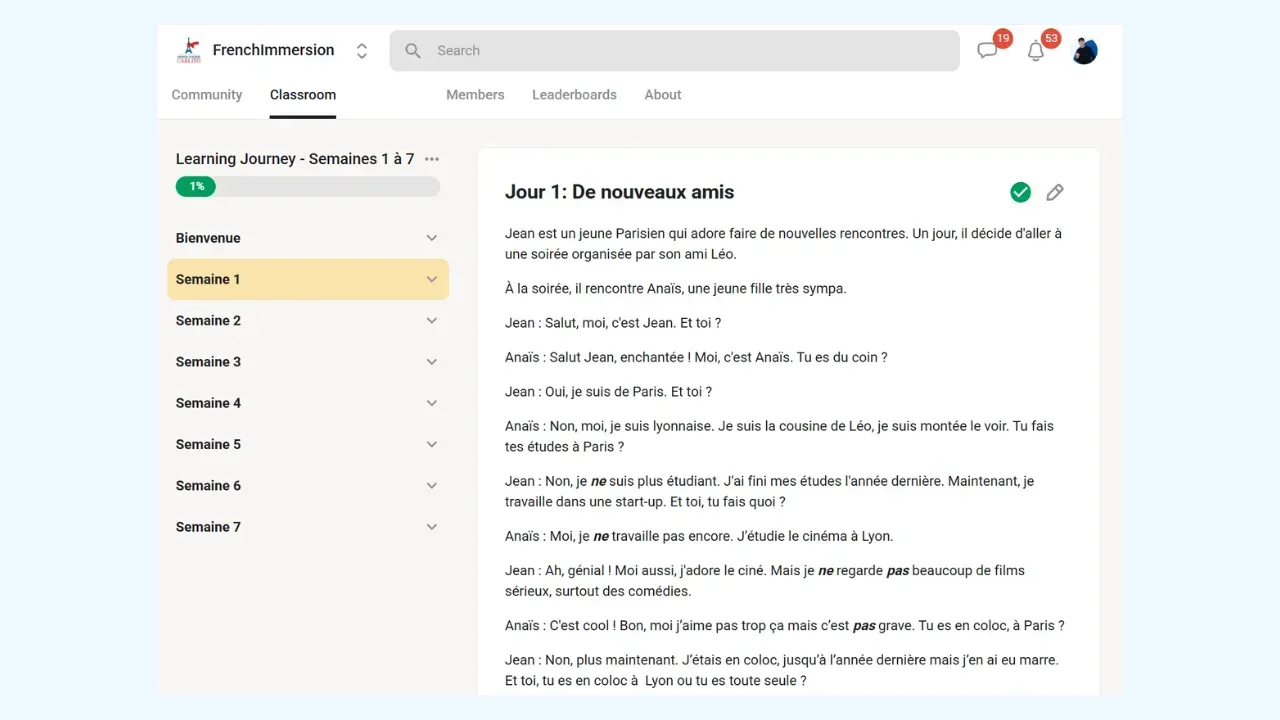Go to the Members tab
Image resolution: width=1280 pixels, height=720 pixels.
[475, 95]
